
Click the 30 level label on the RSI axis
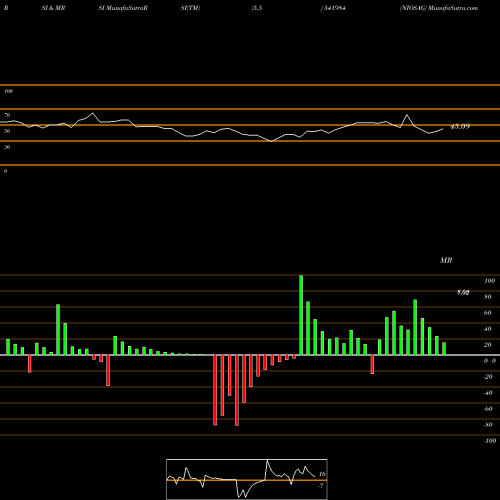pyautogui.click(x=7, y=147)
